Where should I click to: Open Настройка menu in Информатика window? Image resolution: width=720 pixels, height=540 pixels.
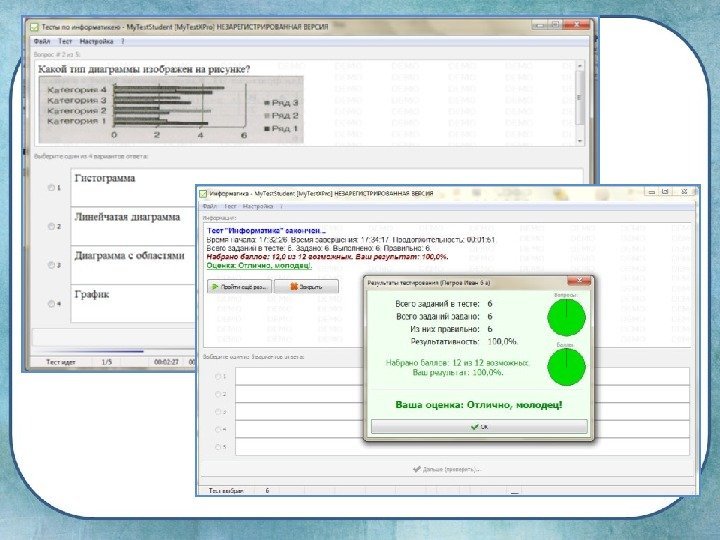[x=258, y=207]
